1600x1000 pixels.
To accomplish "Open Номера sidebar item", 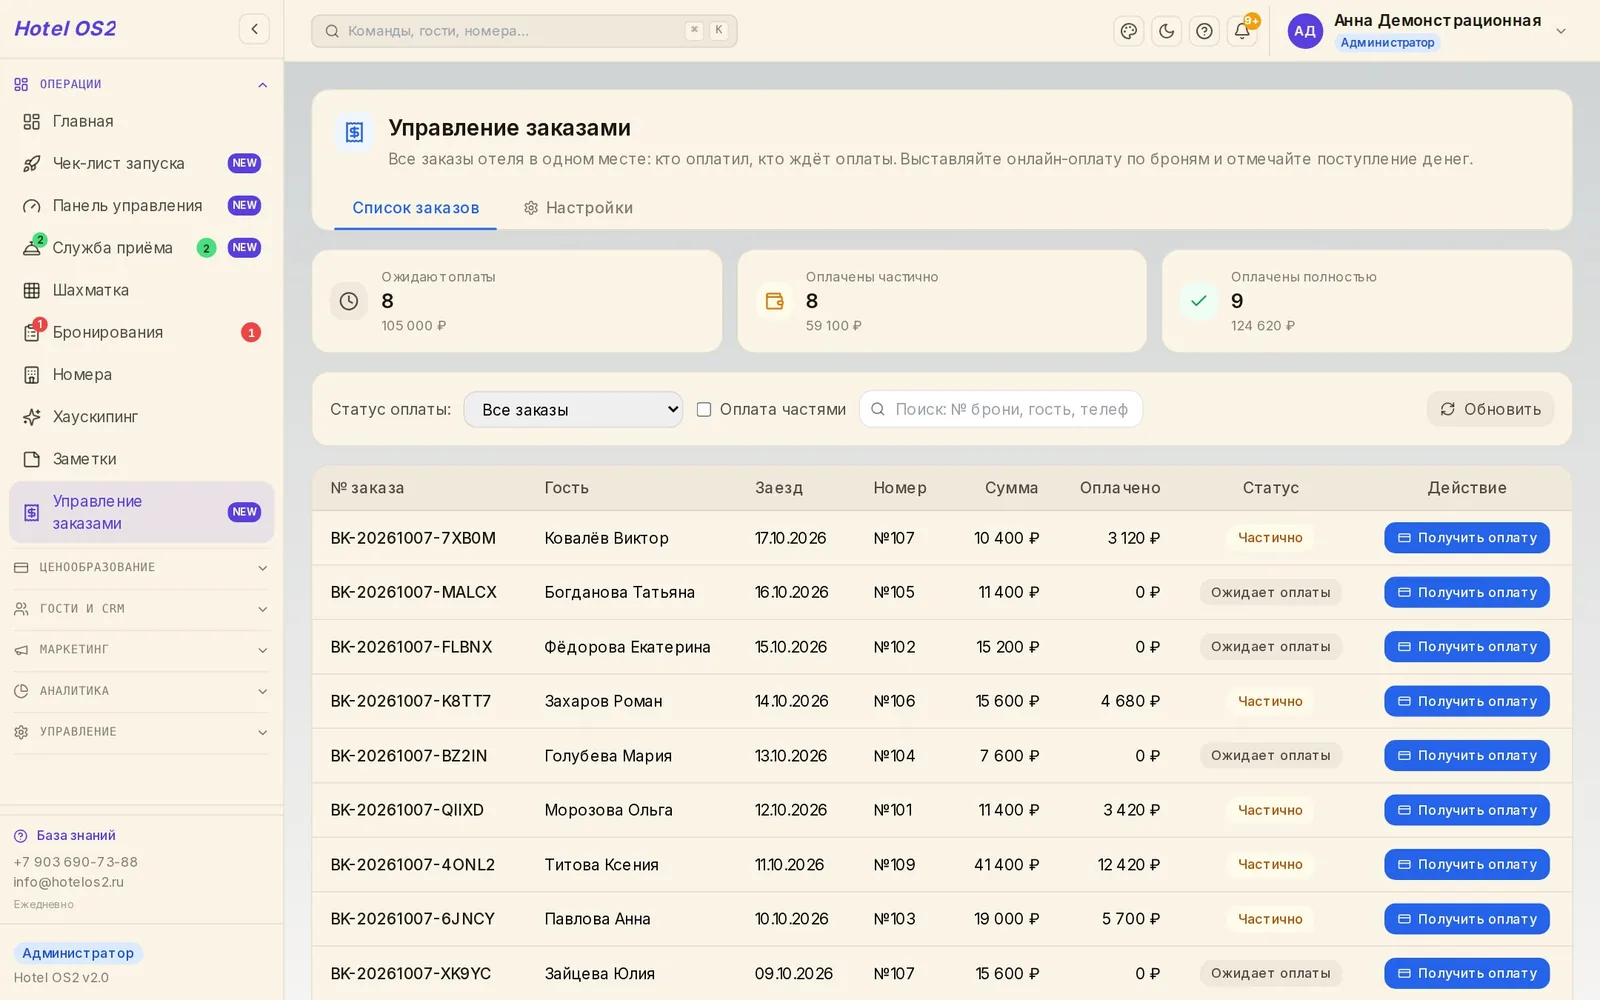I will [142, 374].
